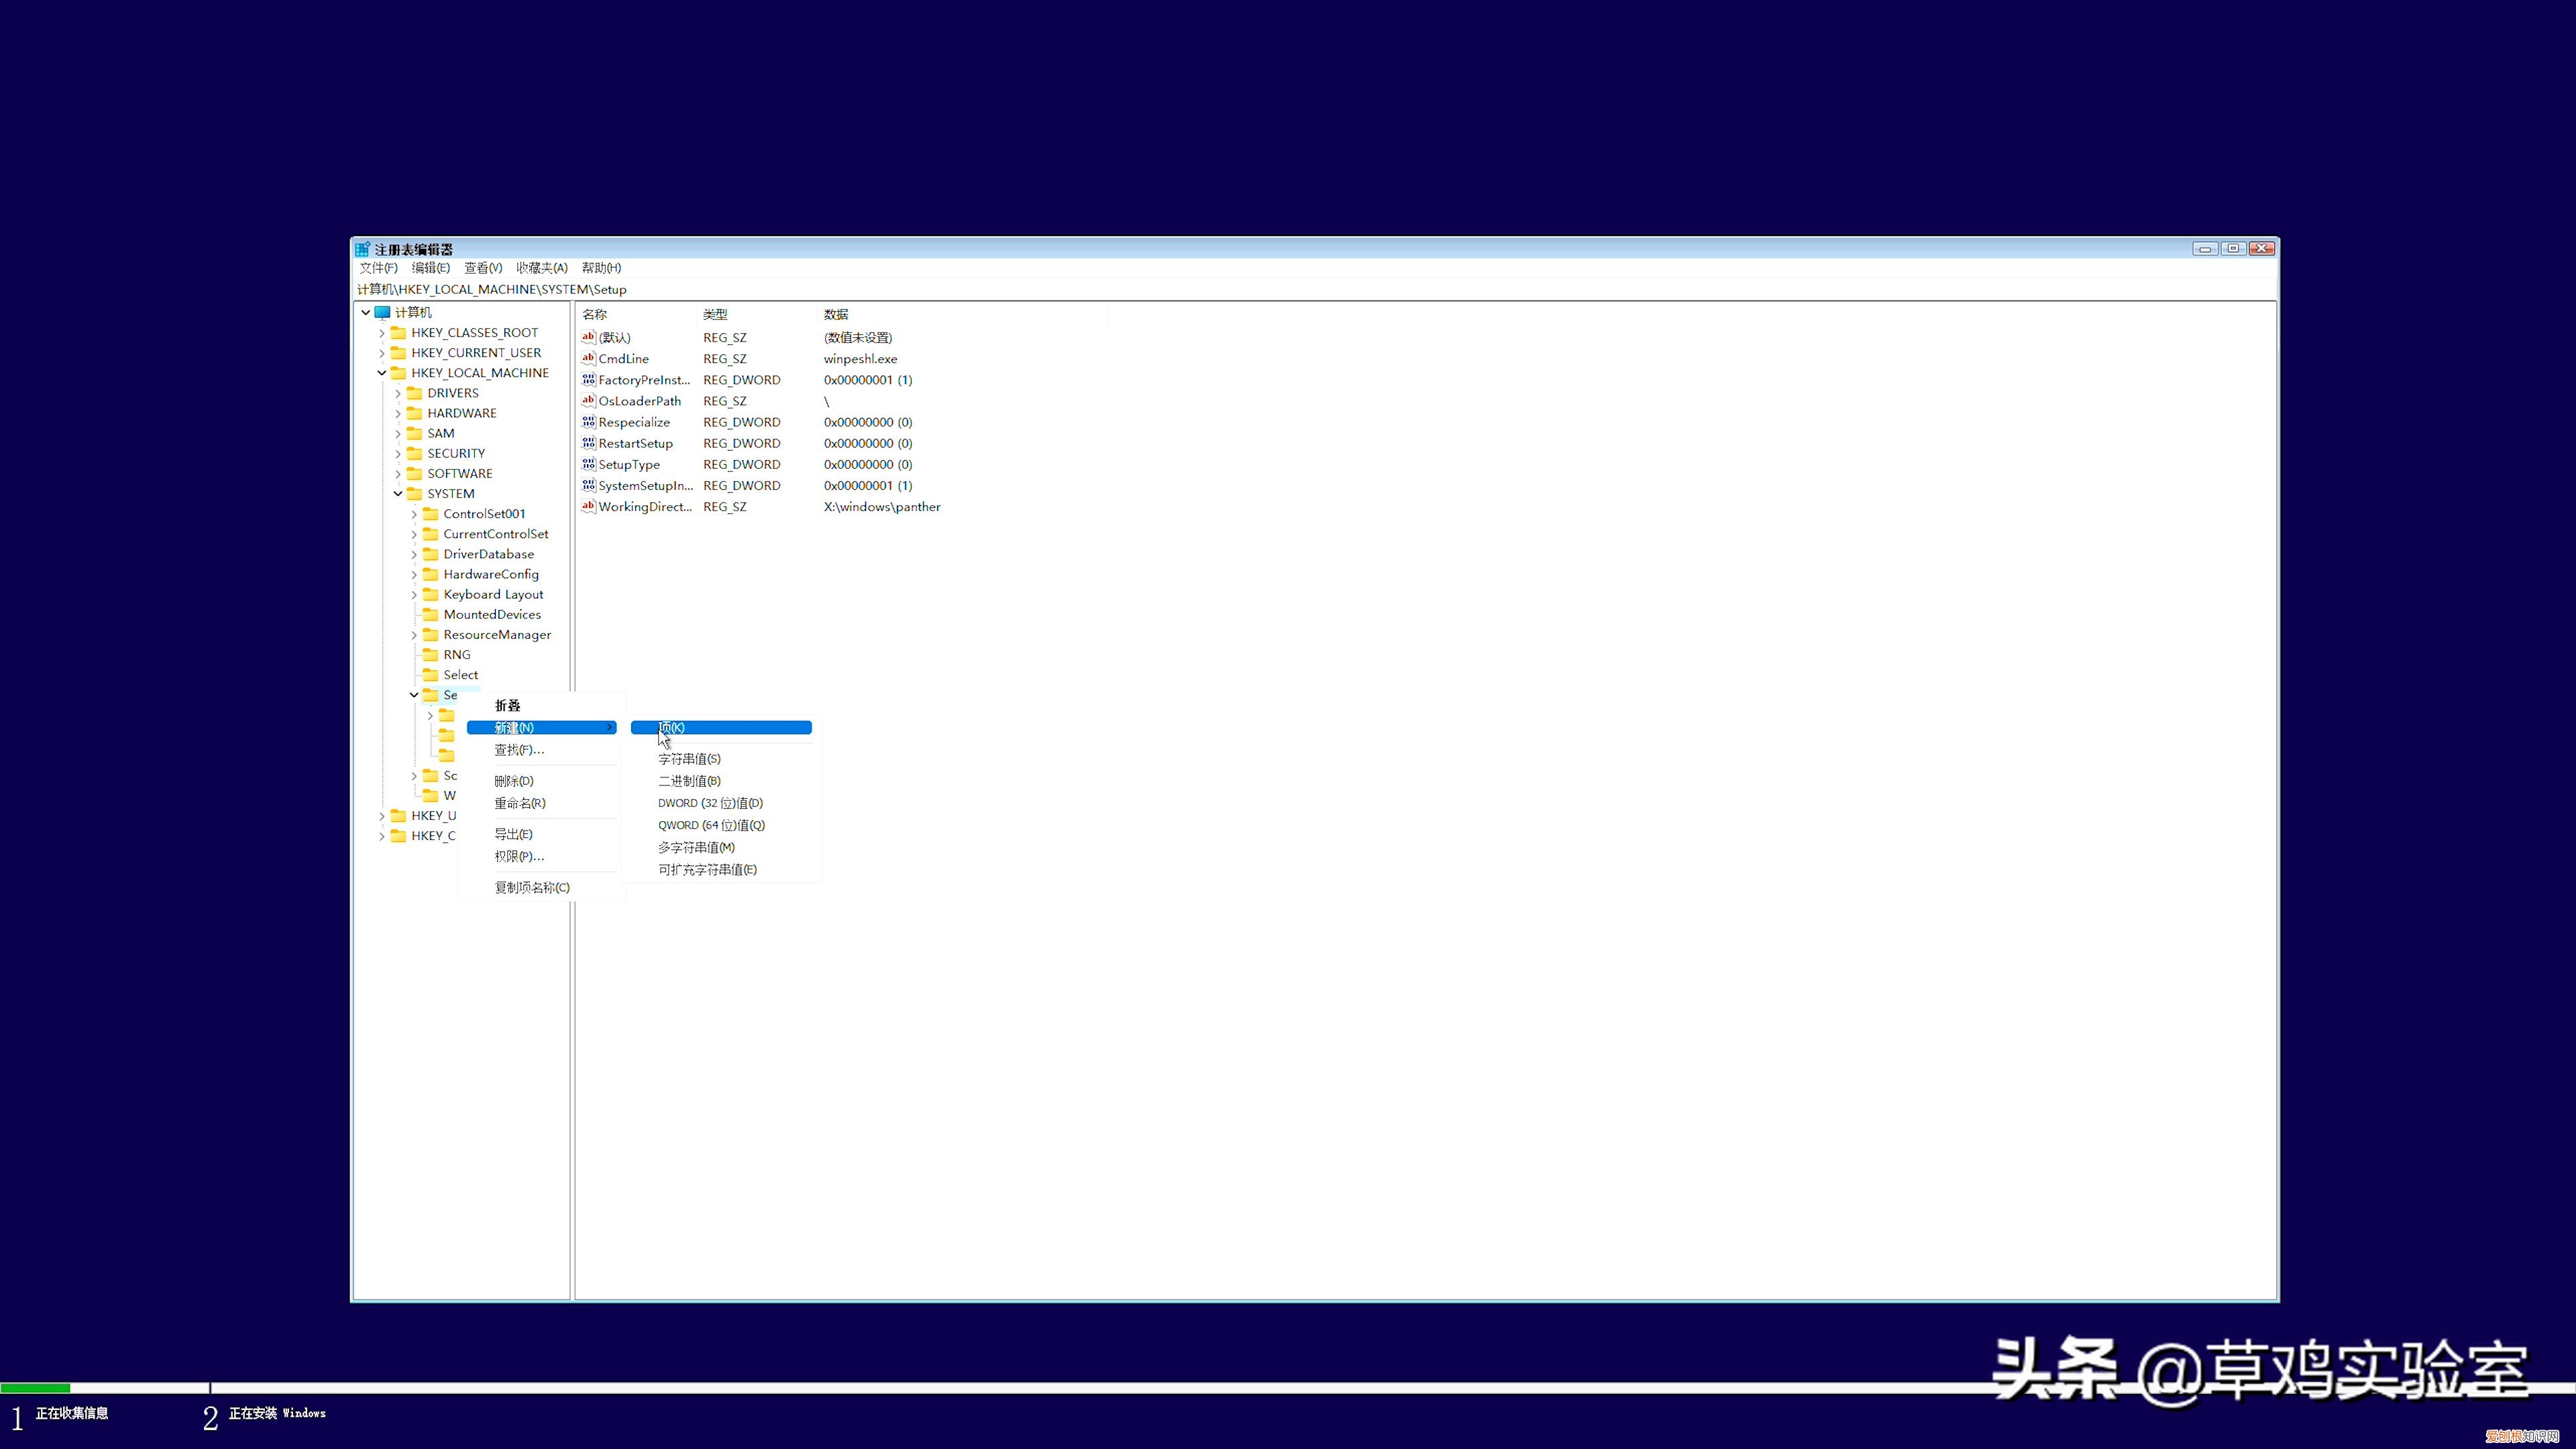Choose 项(K) to create new key

720,727
